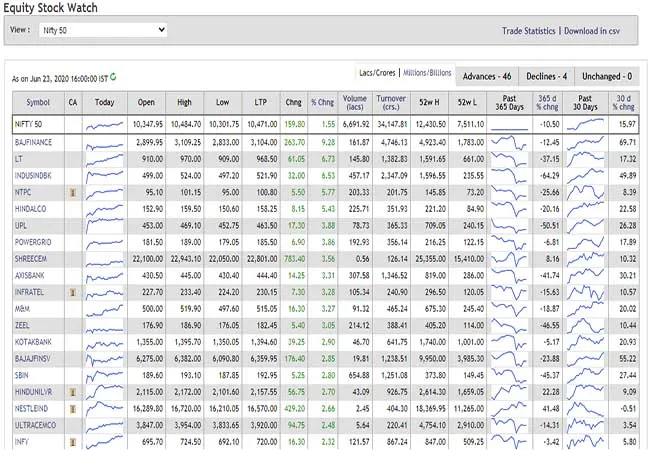Screen dimensions: 650x450
Task: Open the BAJAJFINSV stock link
Action: (x=32, y=358)
